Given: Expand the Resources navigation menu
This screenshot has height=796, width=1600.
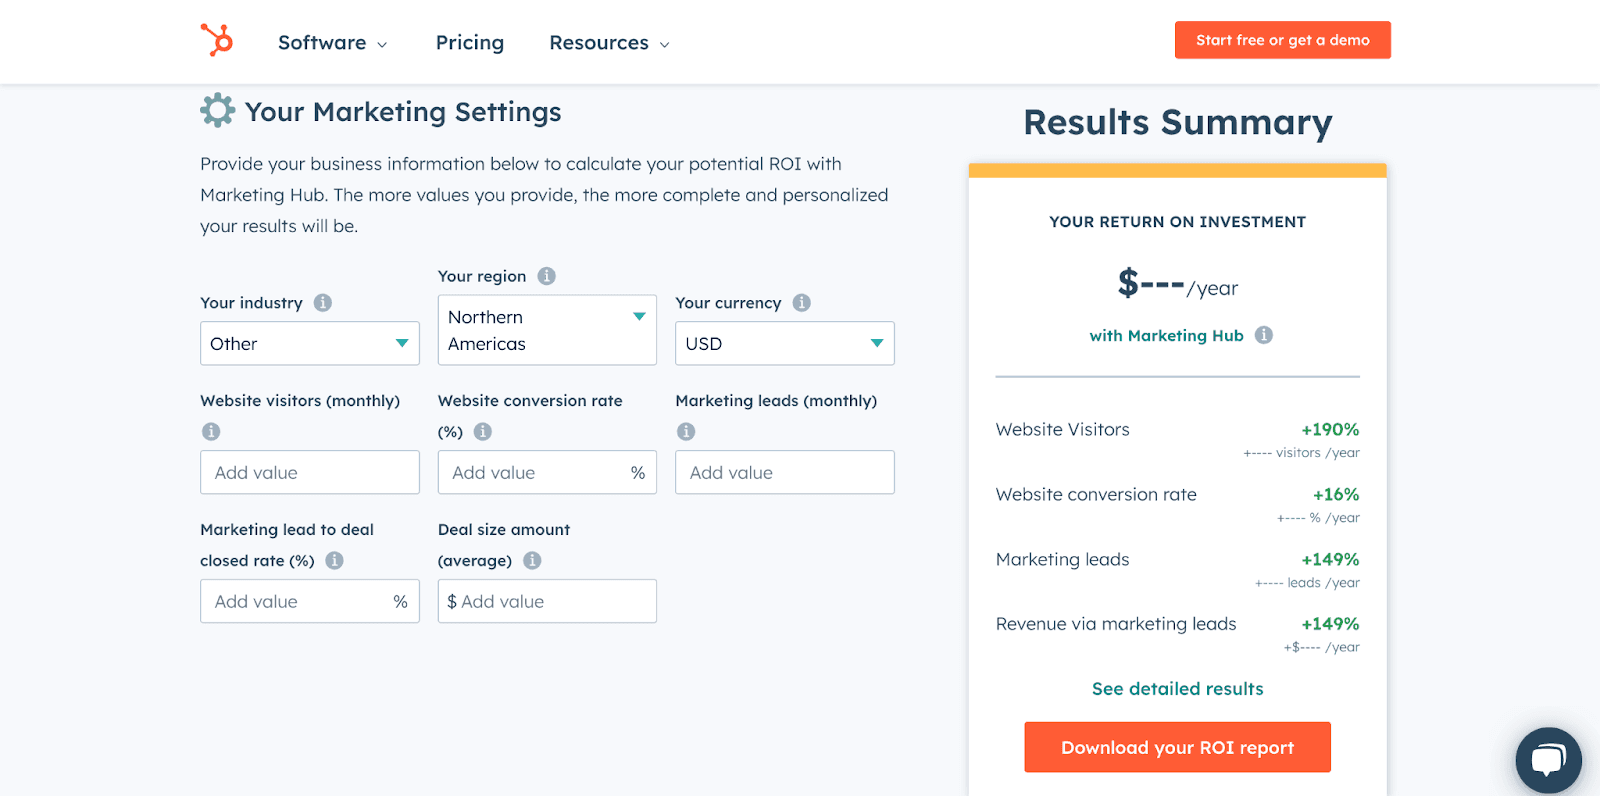Looking at the screenshot, I should pos(609,43).
